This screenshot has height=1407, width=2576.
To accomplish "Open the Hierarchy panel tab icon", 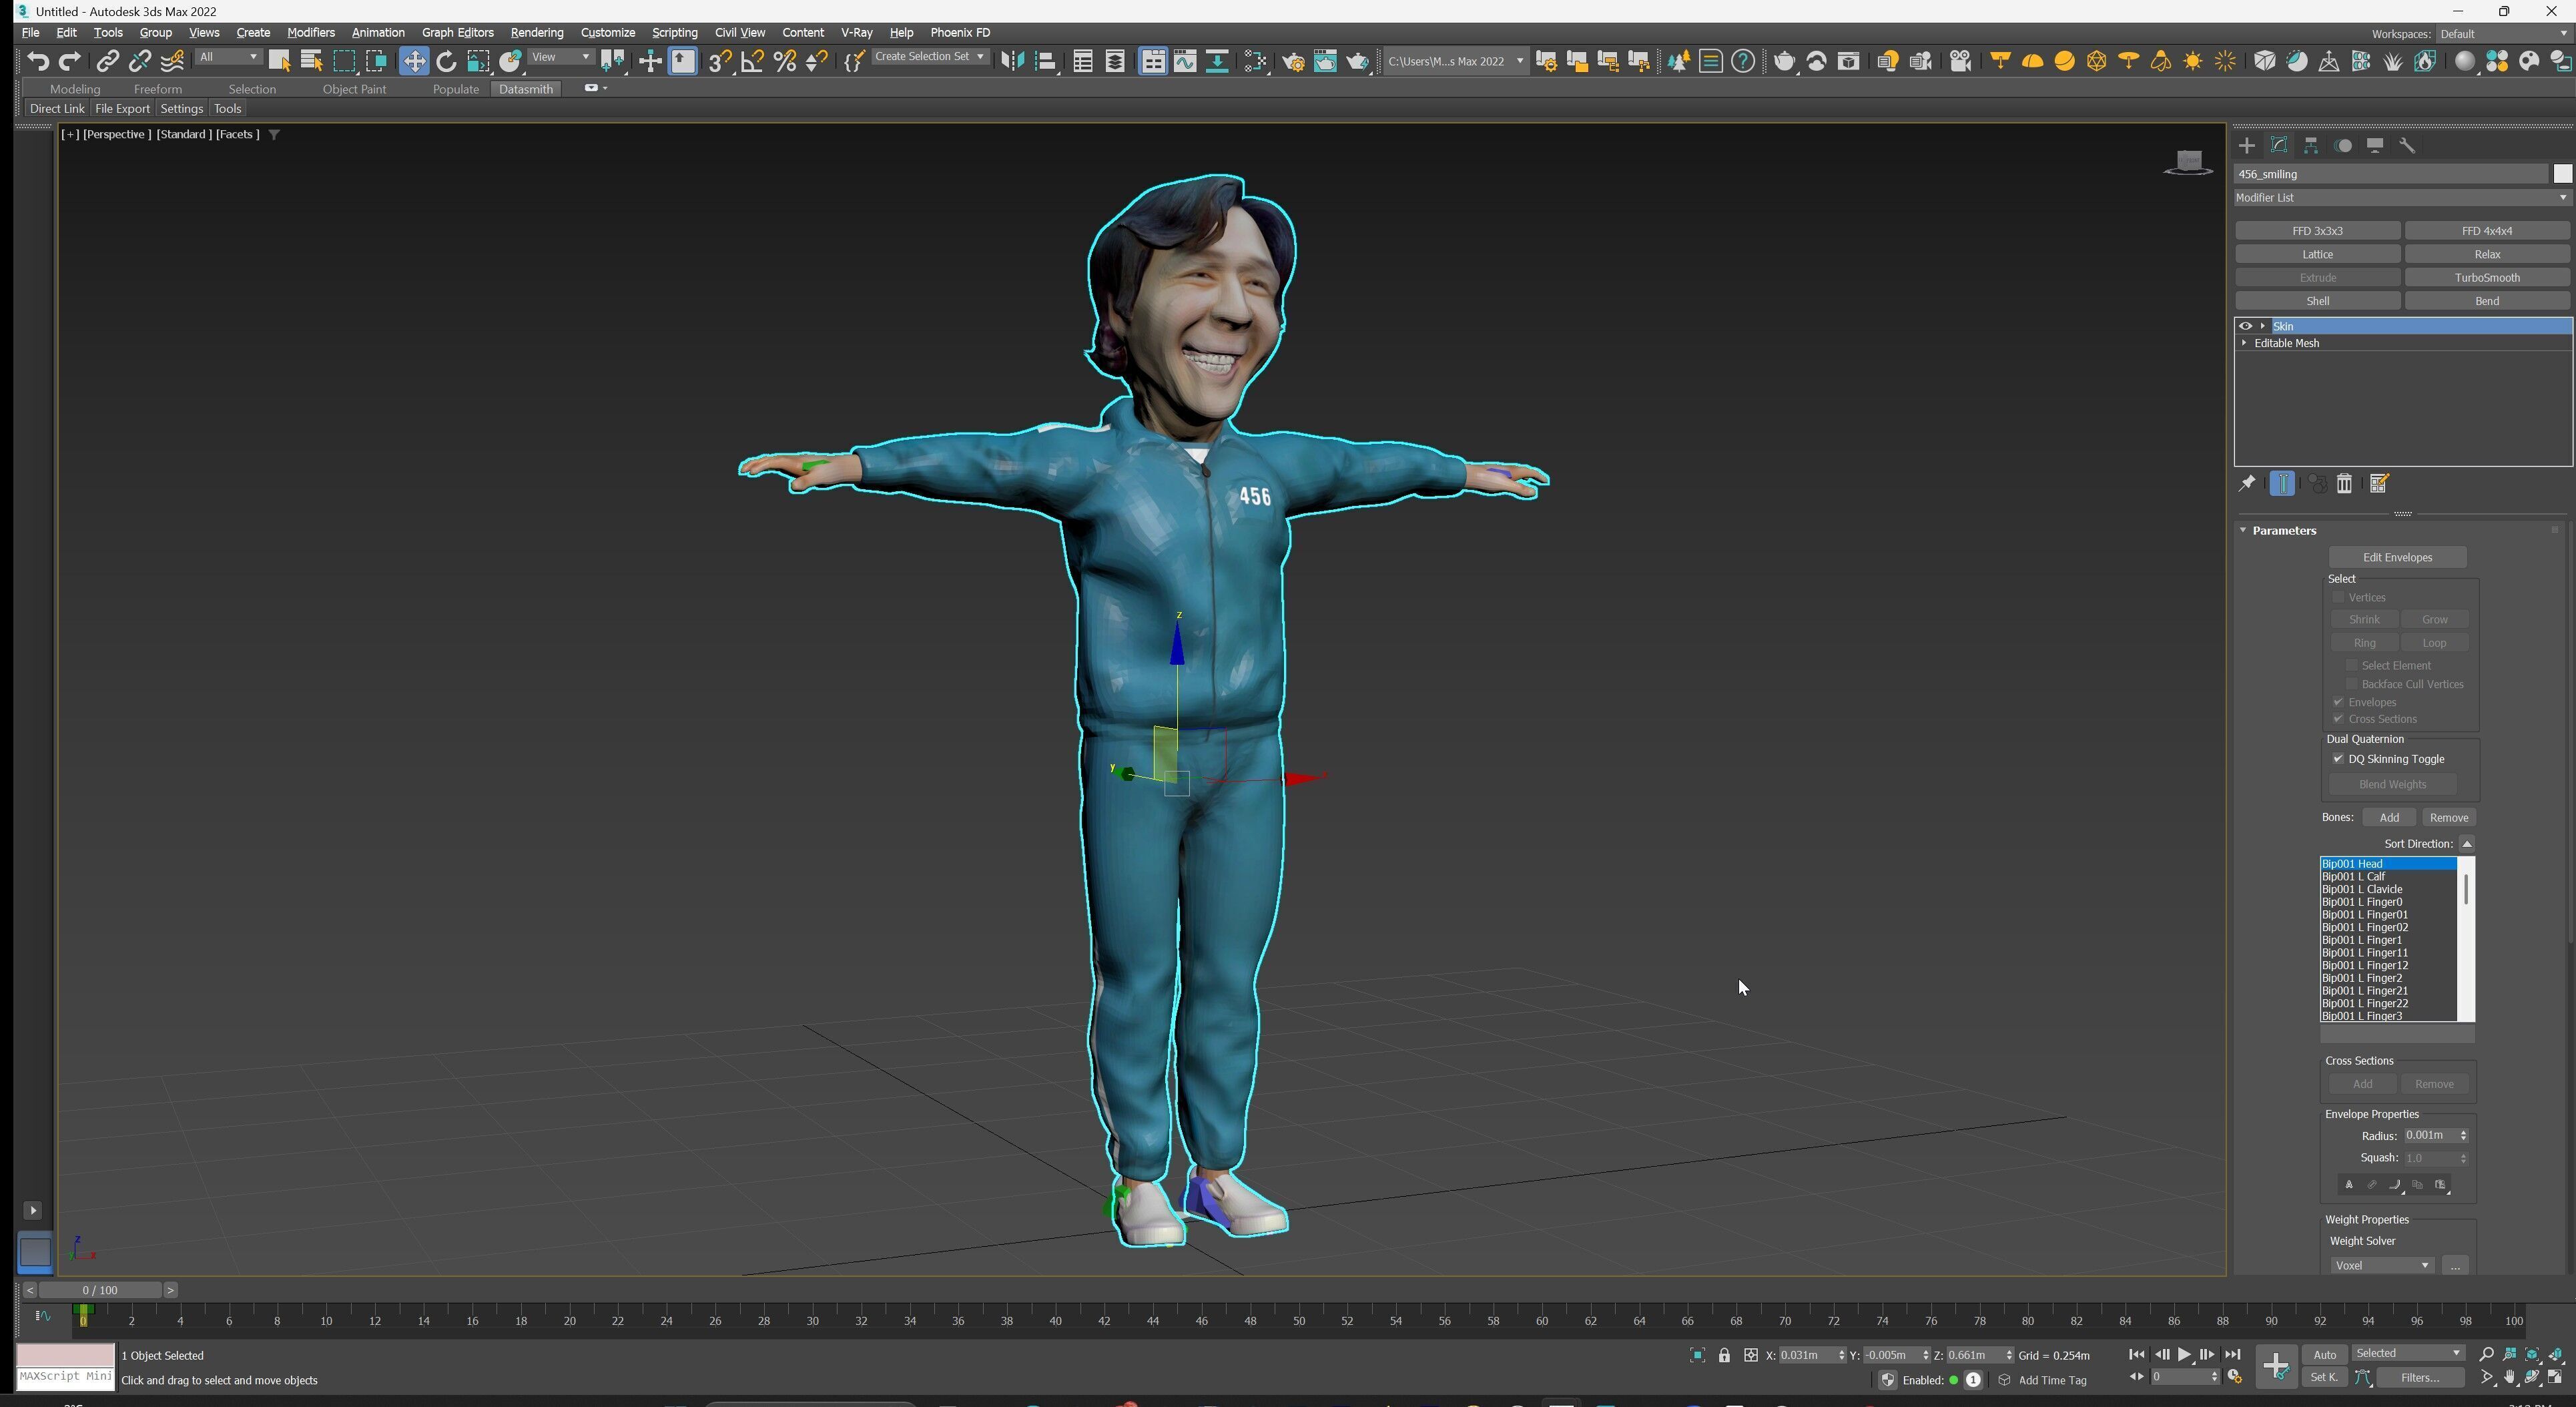I will pos(2311,146).
